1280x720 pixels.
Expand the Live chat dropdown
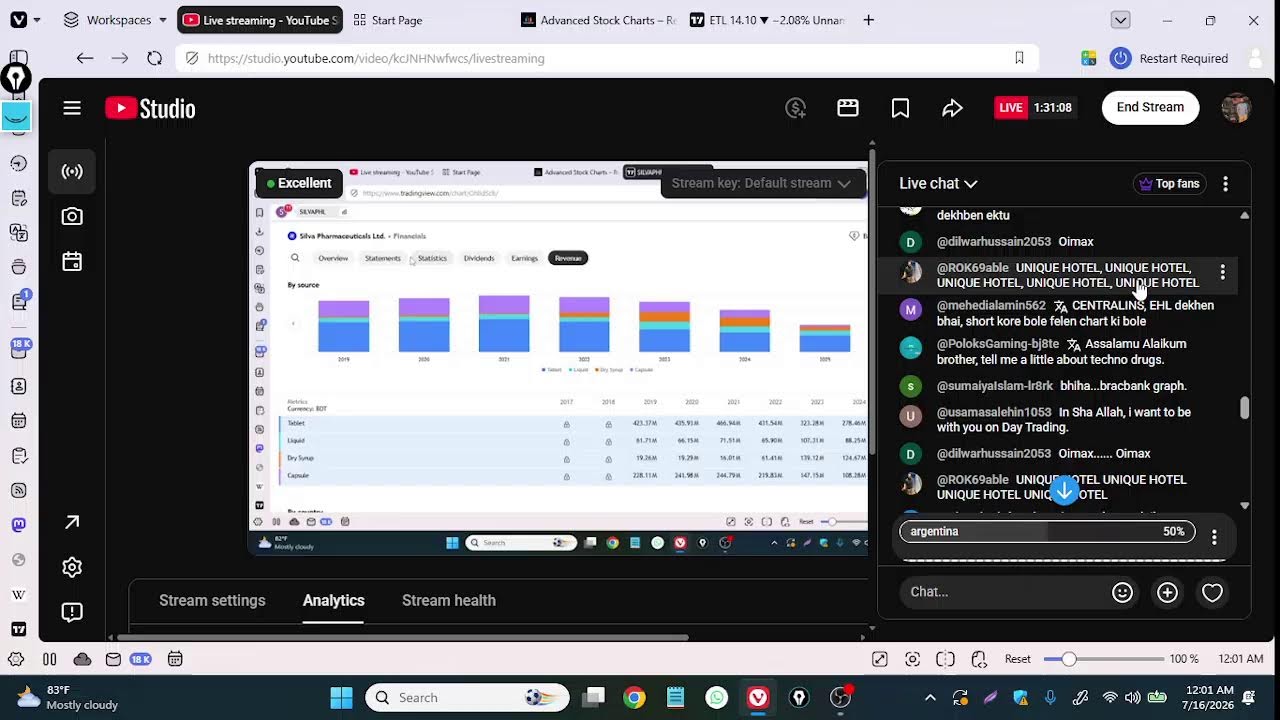938,183
